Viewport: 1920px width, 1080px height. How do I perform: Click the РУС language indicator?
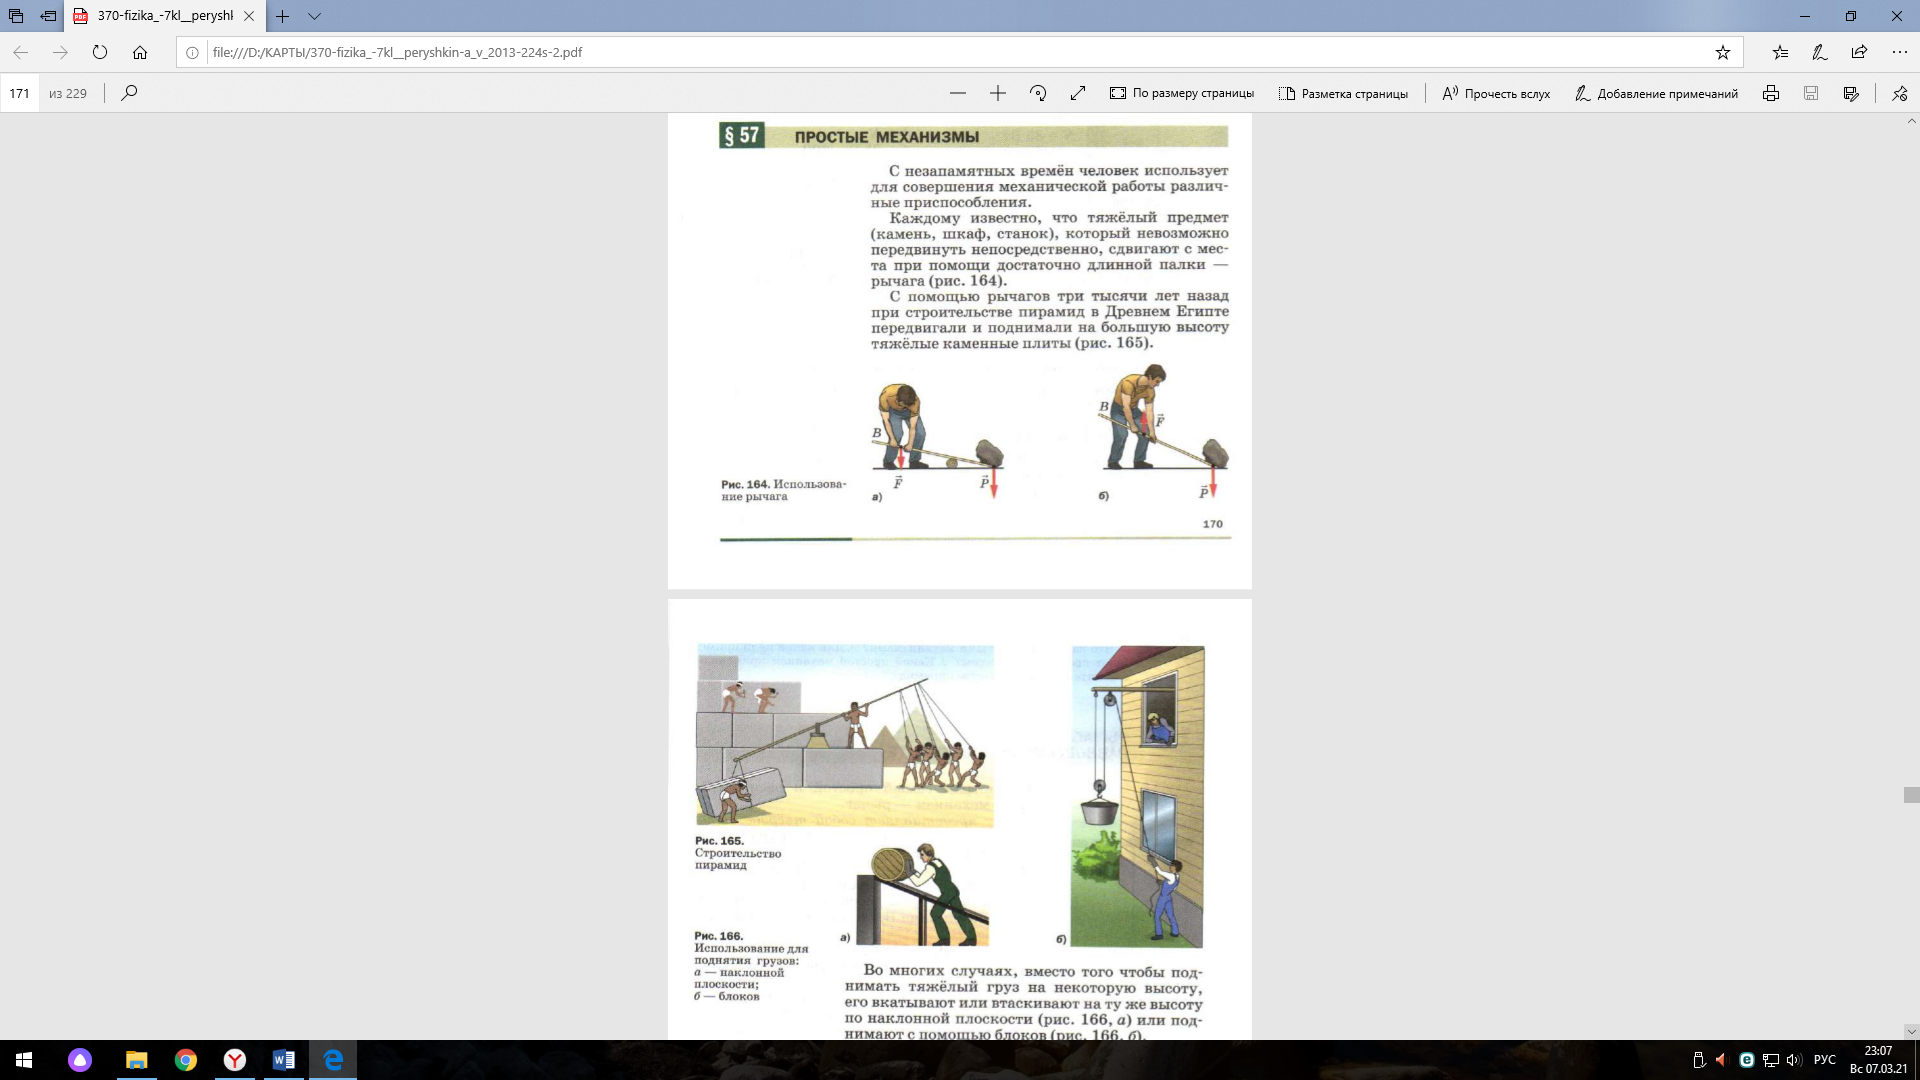pos(1824,1060)
